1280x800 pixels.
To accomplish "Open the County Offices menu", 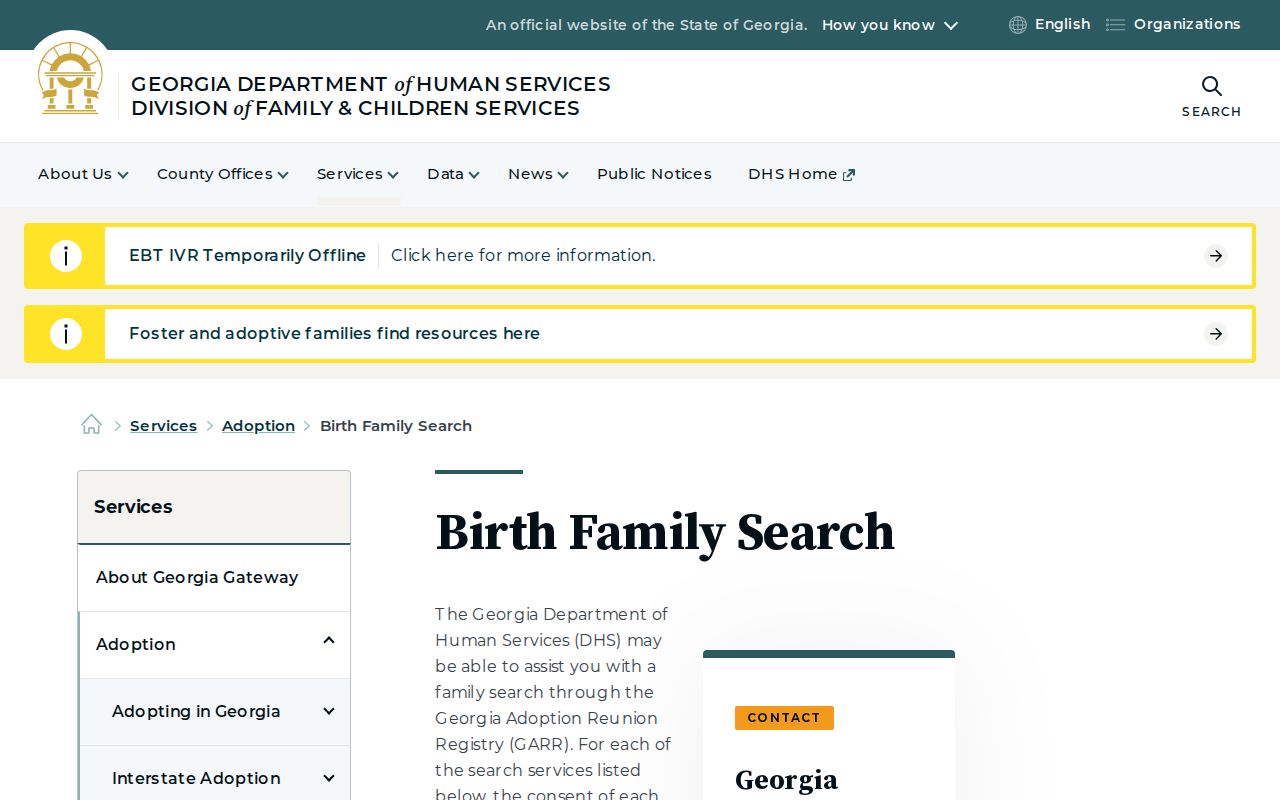I will [x=222, y=174].
